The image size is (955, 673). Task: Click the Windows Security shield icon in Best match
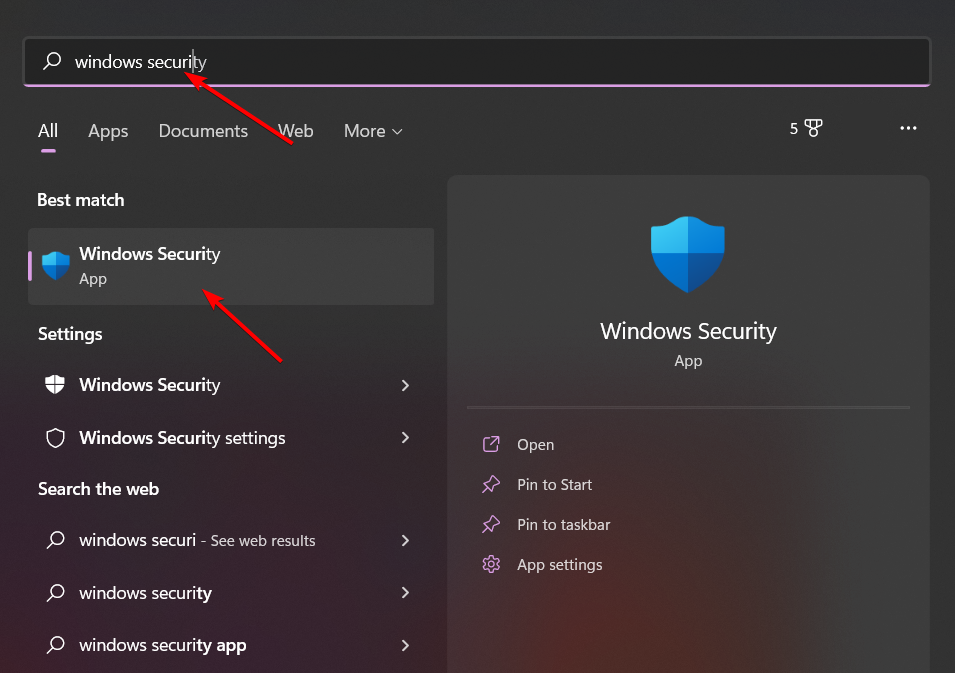click(55, 266)
